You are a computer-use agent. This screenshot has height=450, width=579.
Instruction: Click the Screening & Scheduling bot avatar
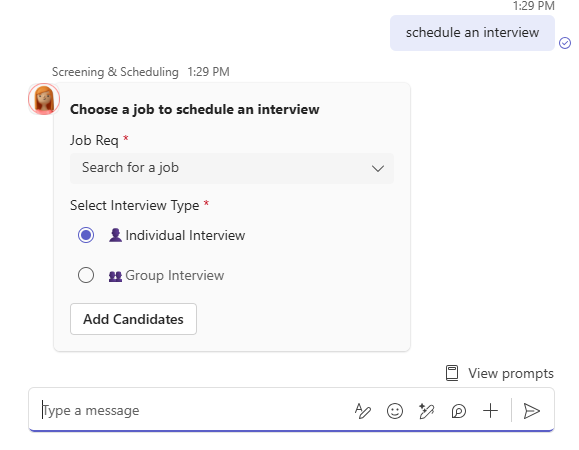click(x=44, y=99)
